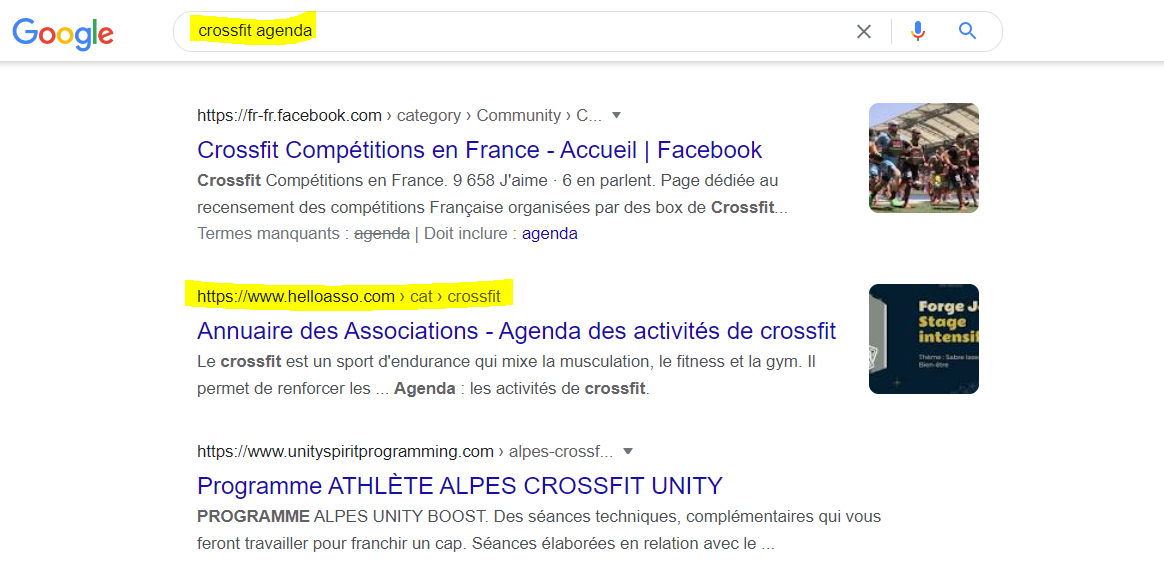Click the magnifying glass search icon
Image resolution: width=1164 pixels, height=570 pixels.
pyautogui.click(x=967, y=30)
